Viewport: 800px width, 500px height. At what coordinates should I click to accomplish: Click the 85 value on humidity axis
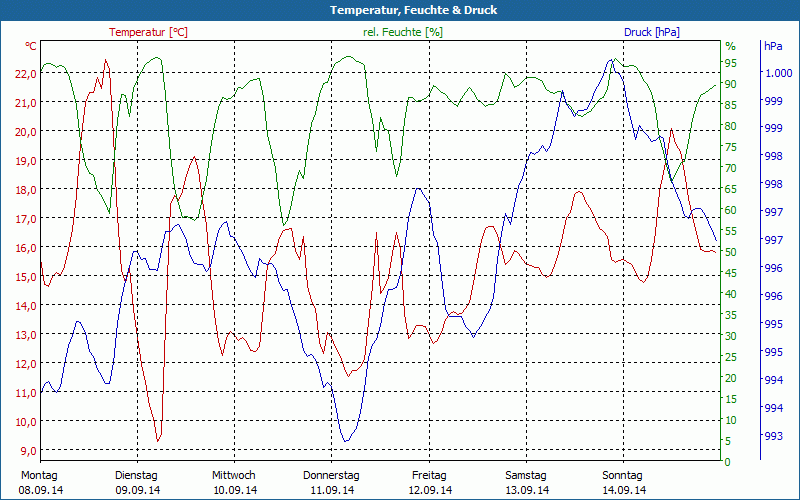[731, 105]
